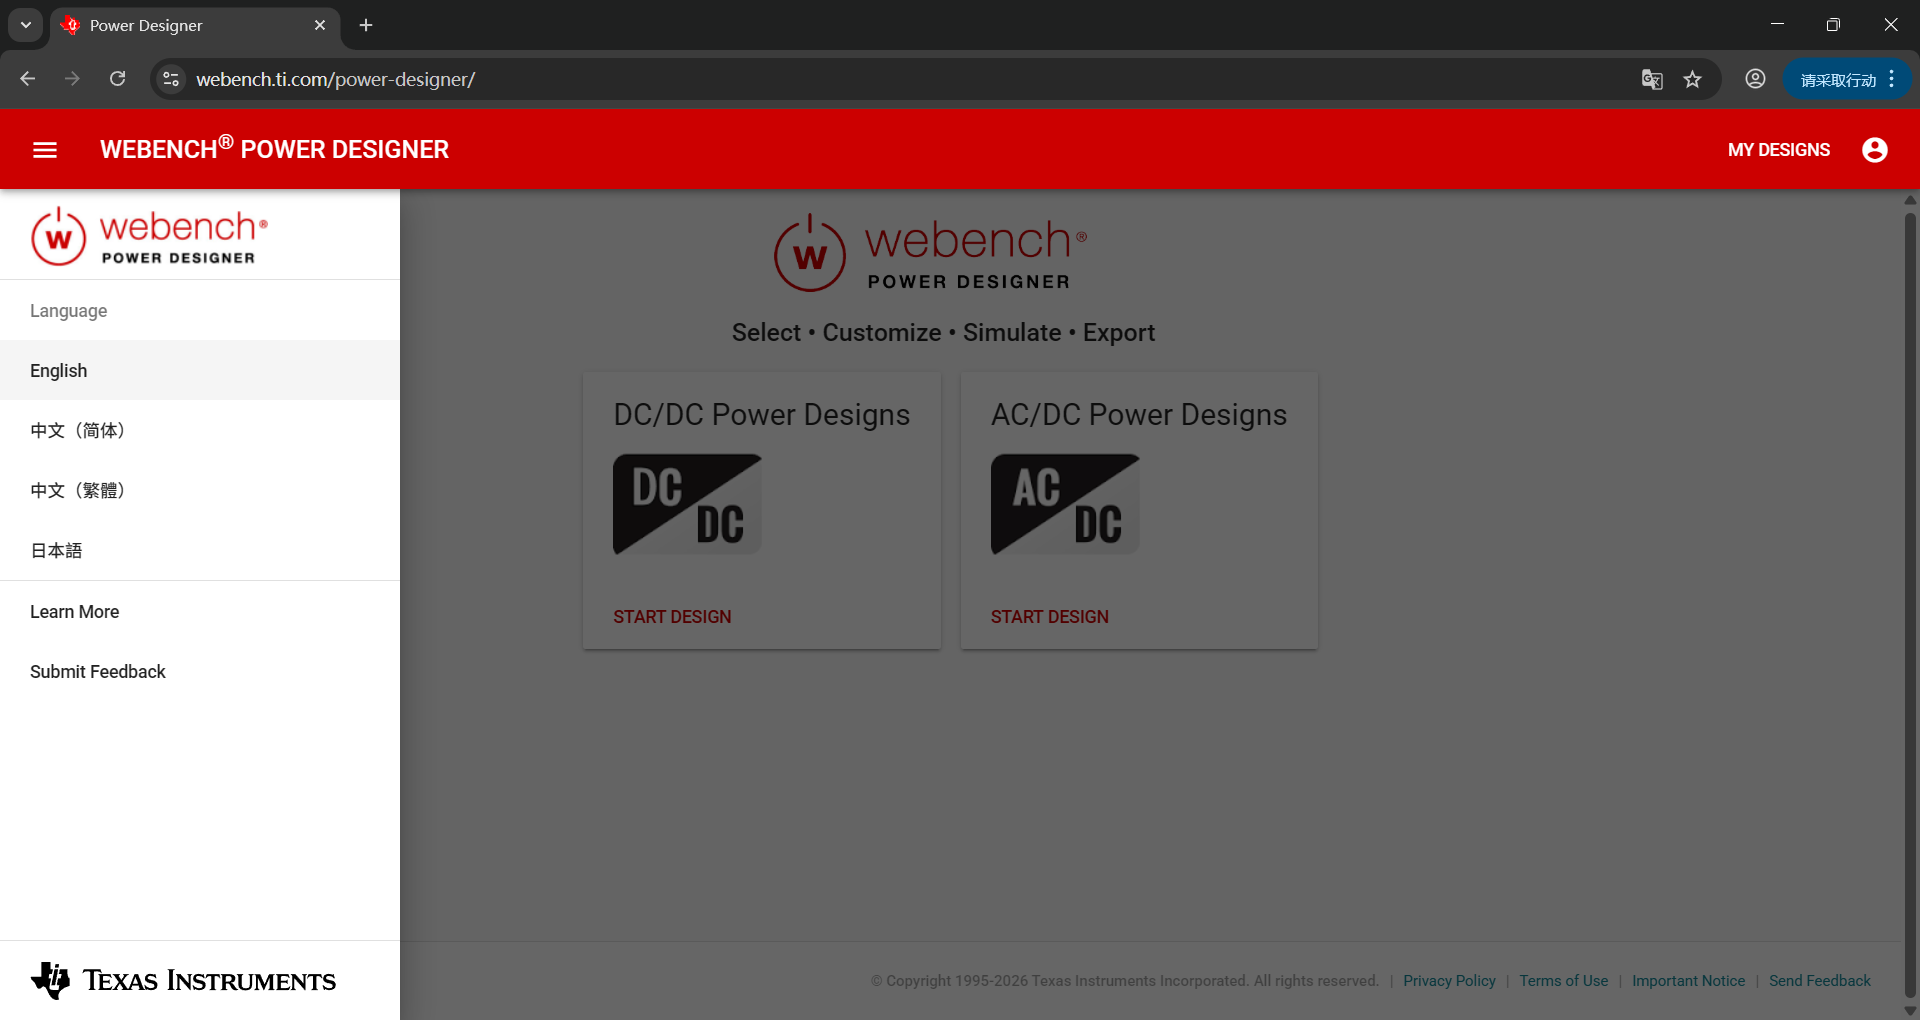Reload the current page
This screenshot has height=1020, width=1920.
coord(118,79)
